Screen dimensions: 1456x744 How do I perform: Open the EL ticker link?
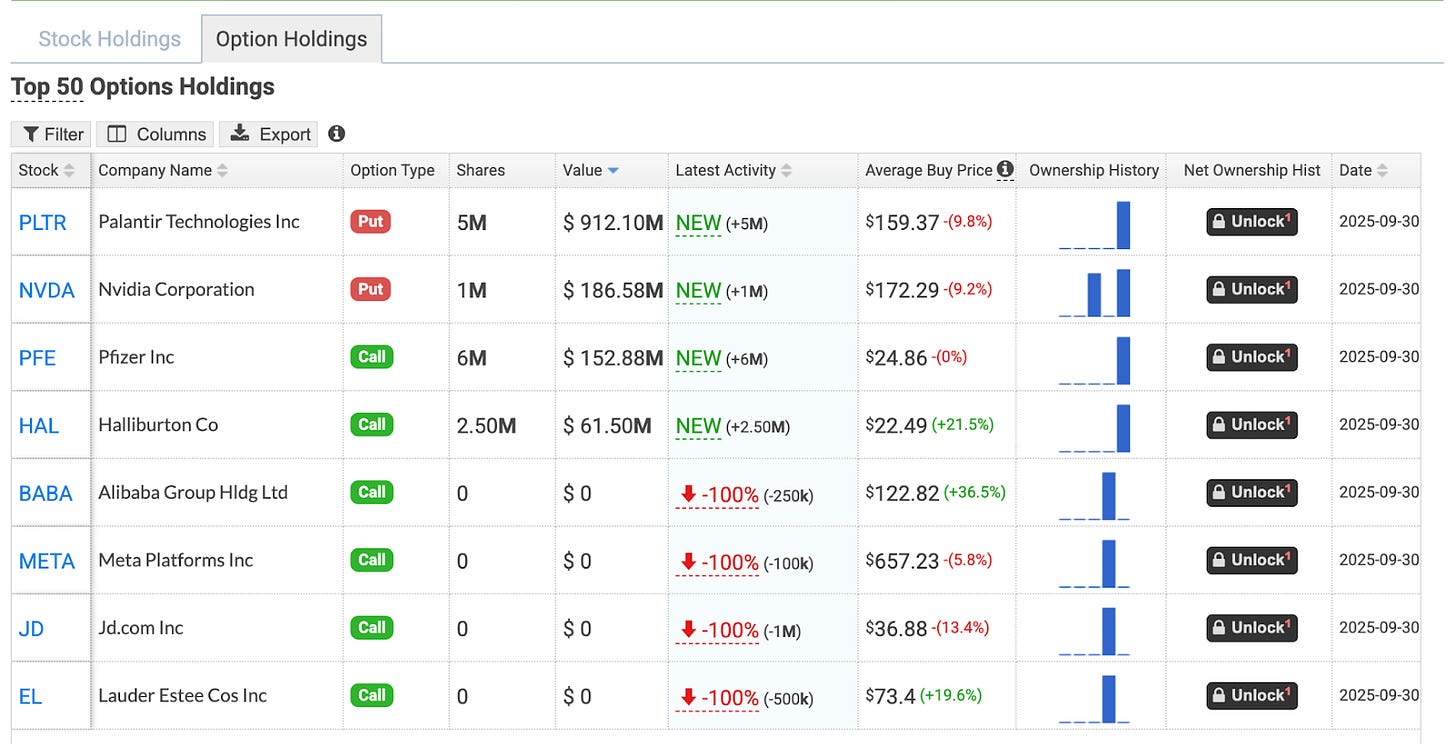31,696
